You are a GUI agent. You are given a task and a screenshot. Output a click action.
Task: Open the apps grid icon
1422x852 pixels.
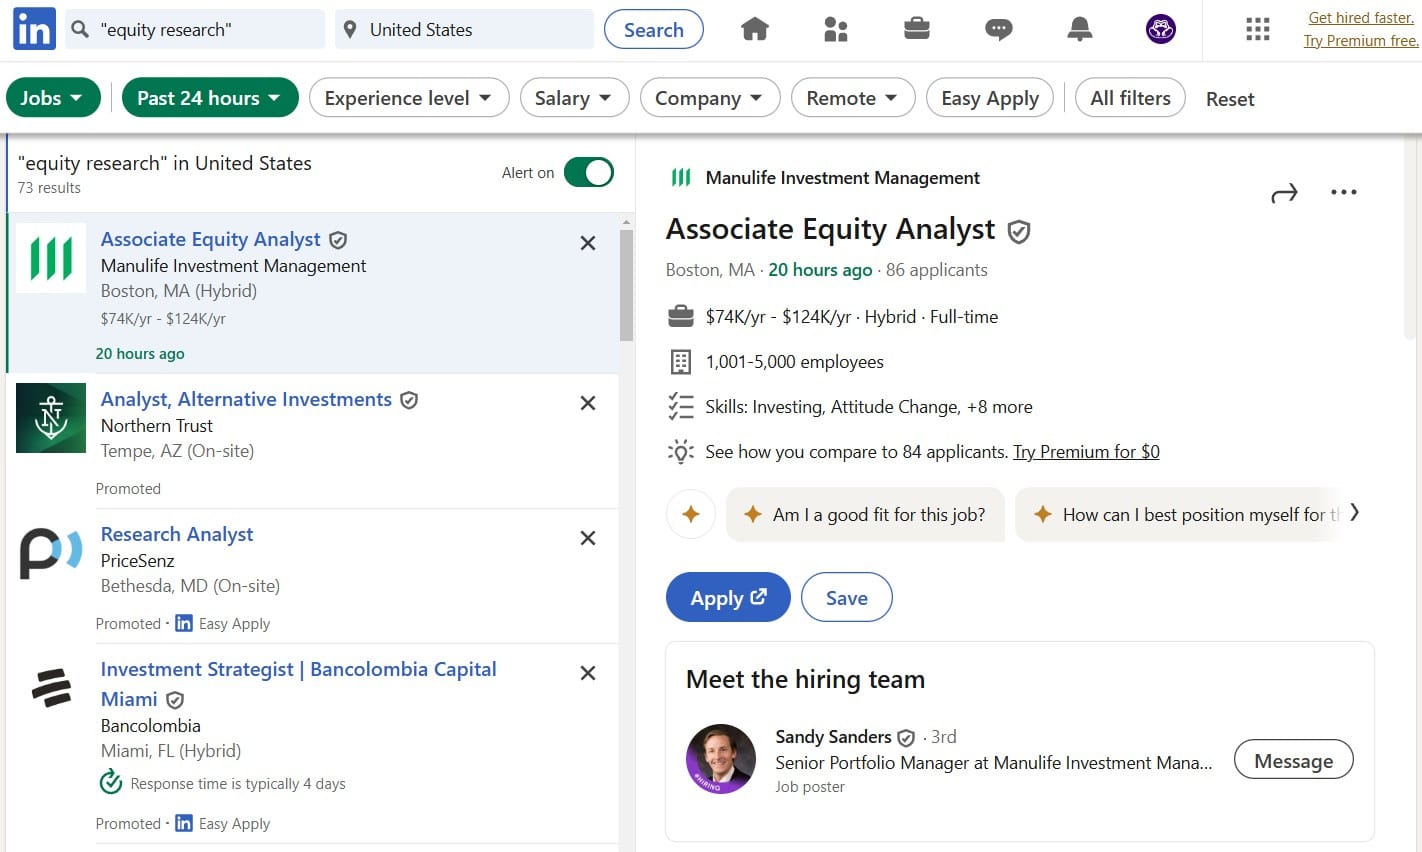(1258, 30)
